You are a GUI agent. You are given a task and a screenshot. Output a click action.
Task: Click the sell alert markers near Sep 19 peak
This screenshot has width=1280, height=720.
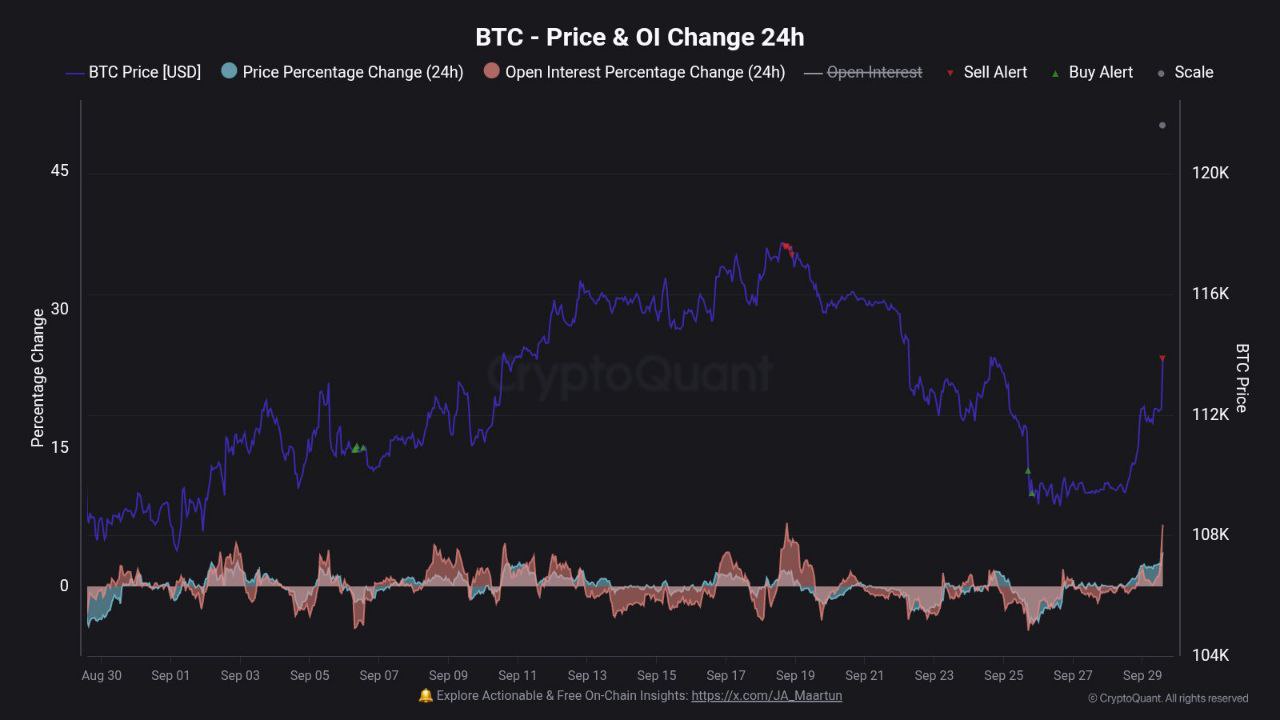788,249
